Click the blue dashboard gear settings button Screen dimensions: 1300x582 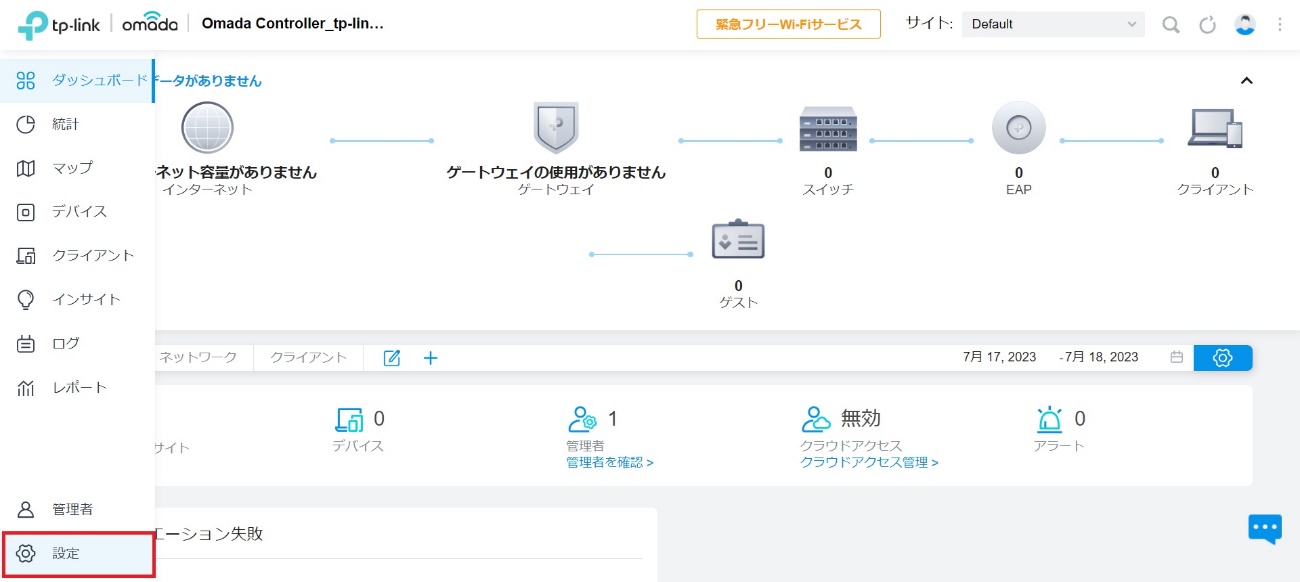pos(1222,357)
